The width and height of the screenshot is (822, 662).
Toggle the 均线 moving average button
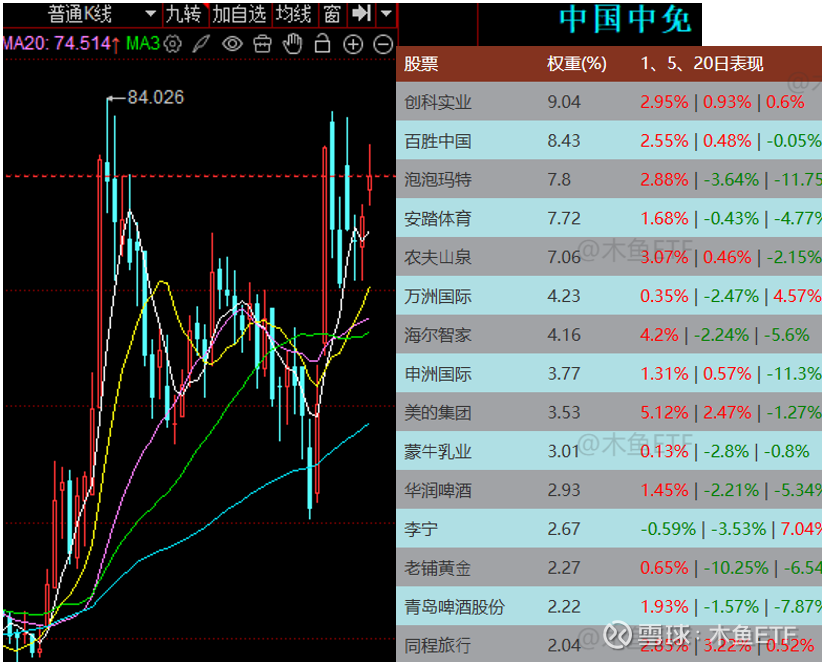point(295,14)
